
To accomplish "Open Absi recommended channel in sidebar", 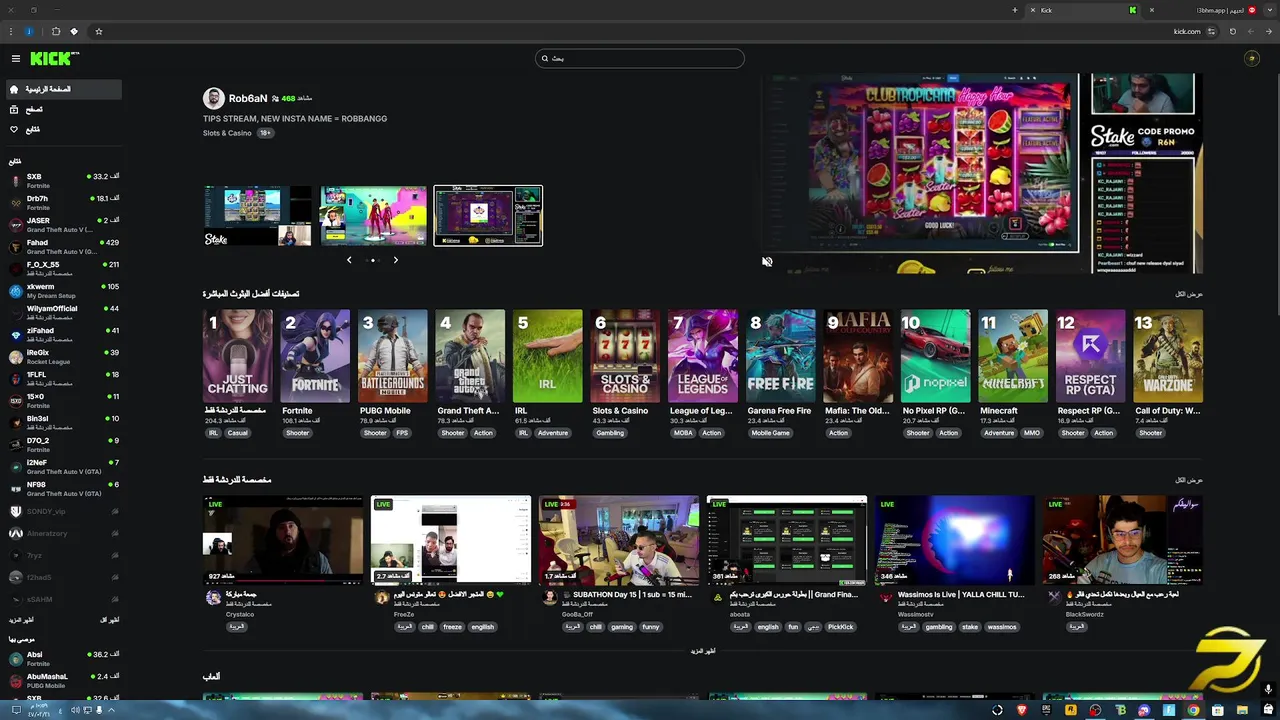I will point(64,659).
